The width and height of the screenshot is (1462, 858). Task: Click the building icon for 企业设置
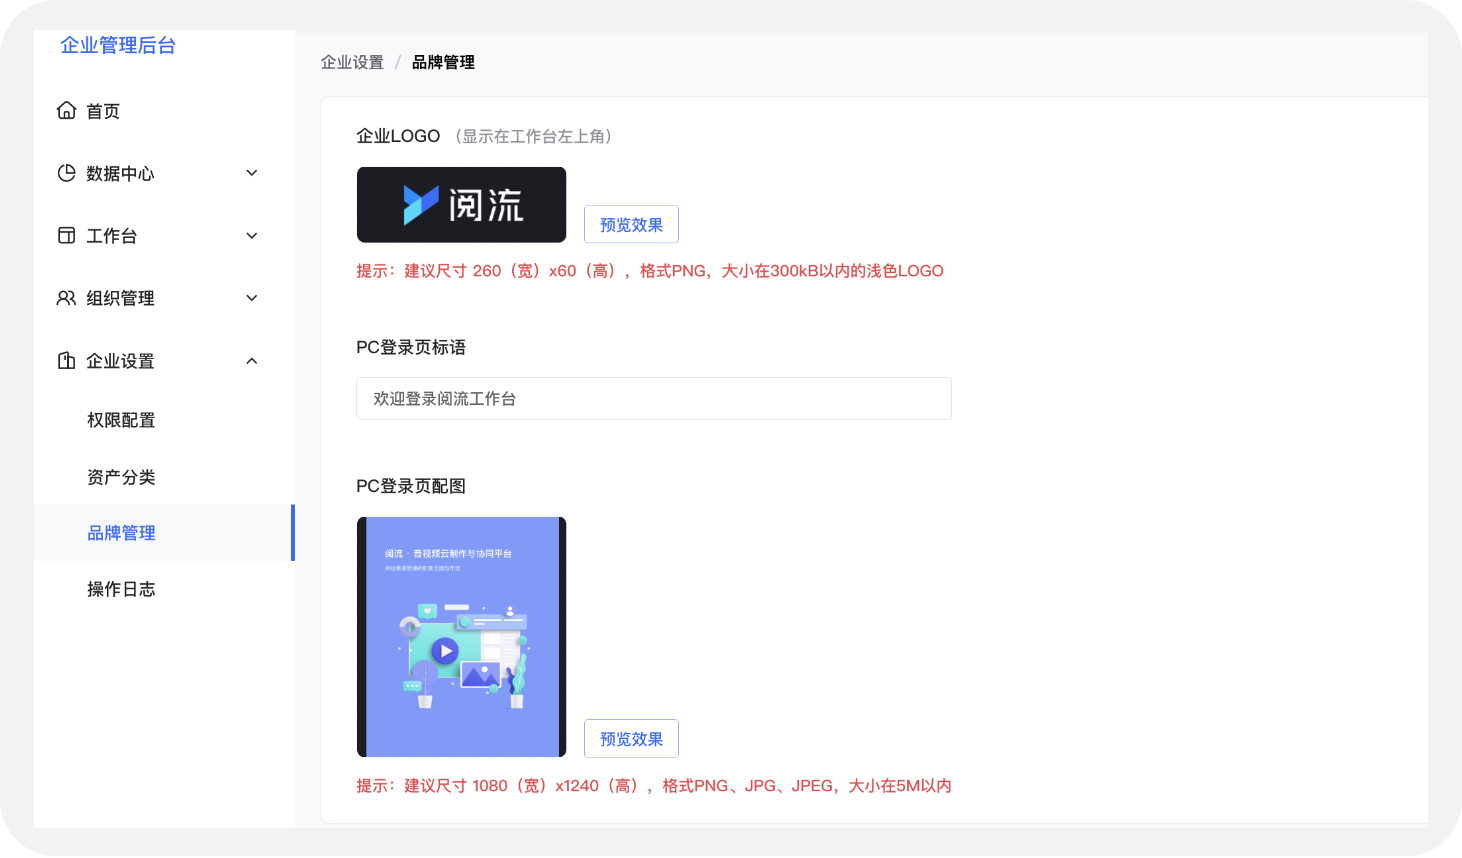coord(66,360)
